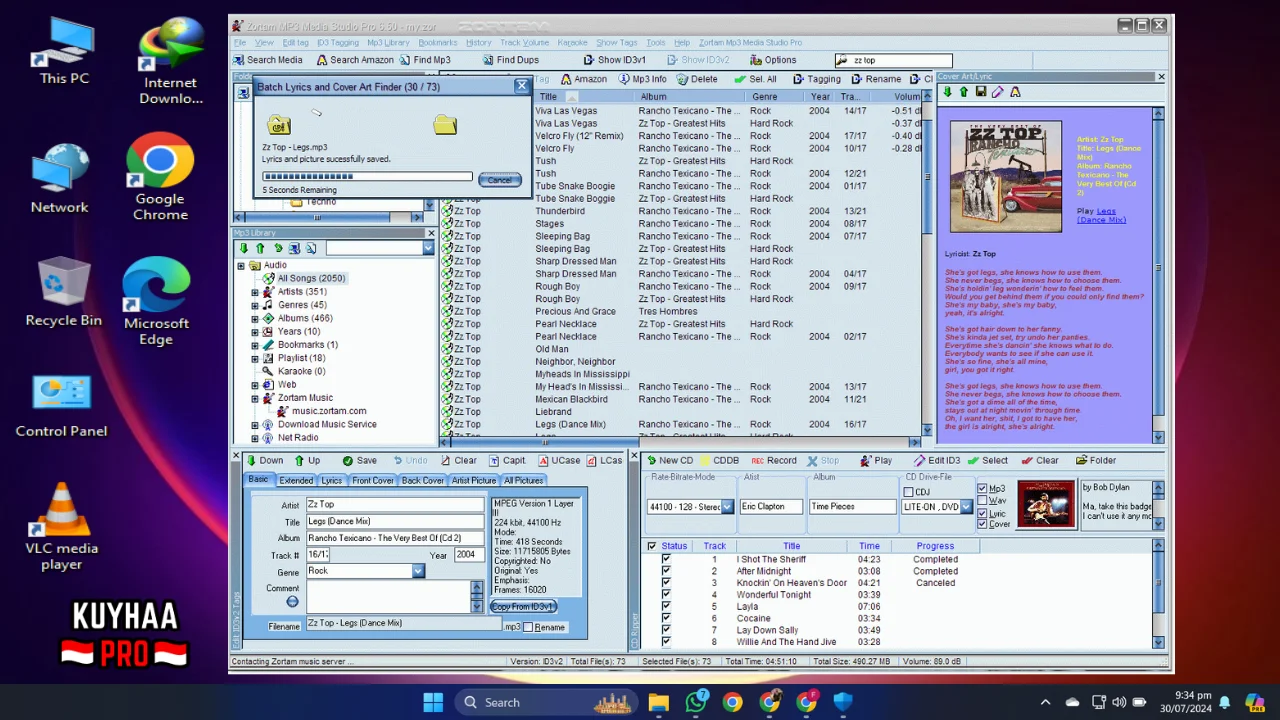Switch to the Lyrics tab

point(331,481)
